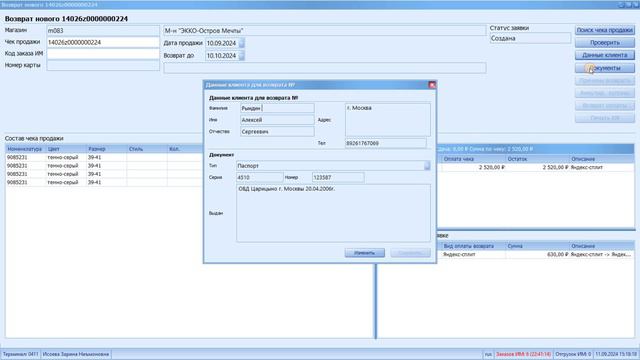Screen dimensions: 640x360
Task: Click the passport series field '4510'
Action: 260,178
